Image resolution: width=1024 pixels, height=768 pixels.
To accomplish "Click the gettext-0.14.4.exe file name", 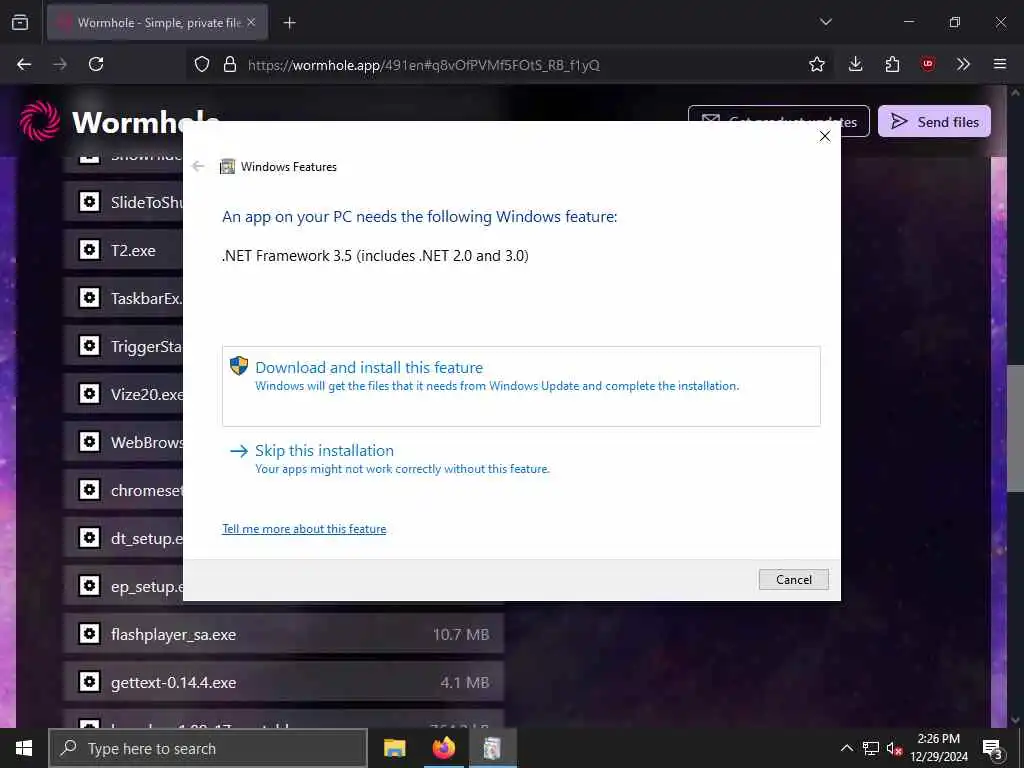I will coord(173,682).
